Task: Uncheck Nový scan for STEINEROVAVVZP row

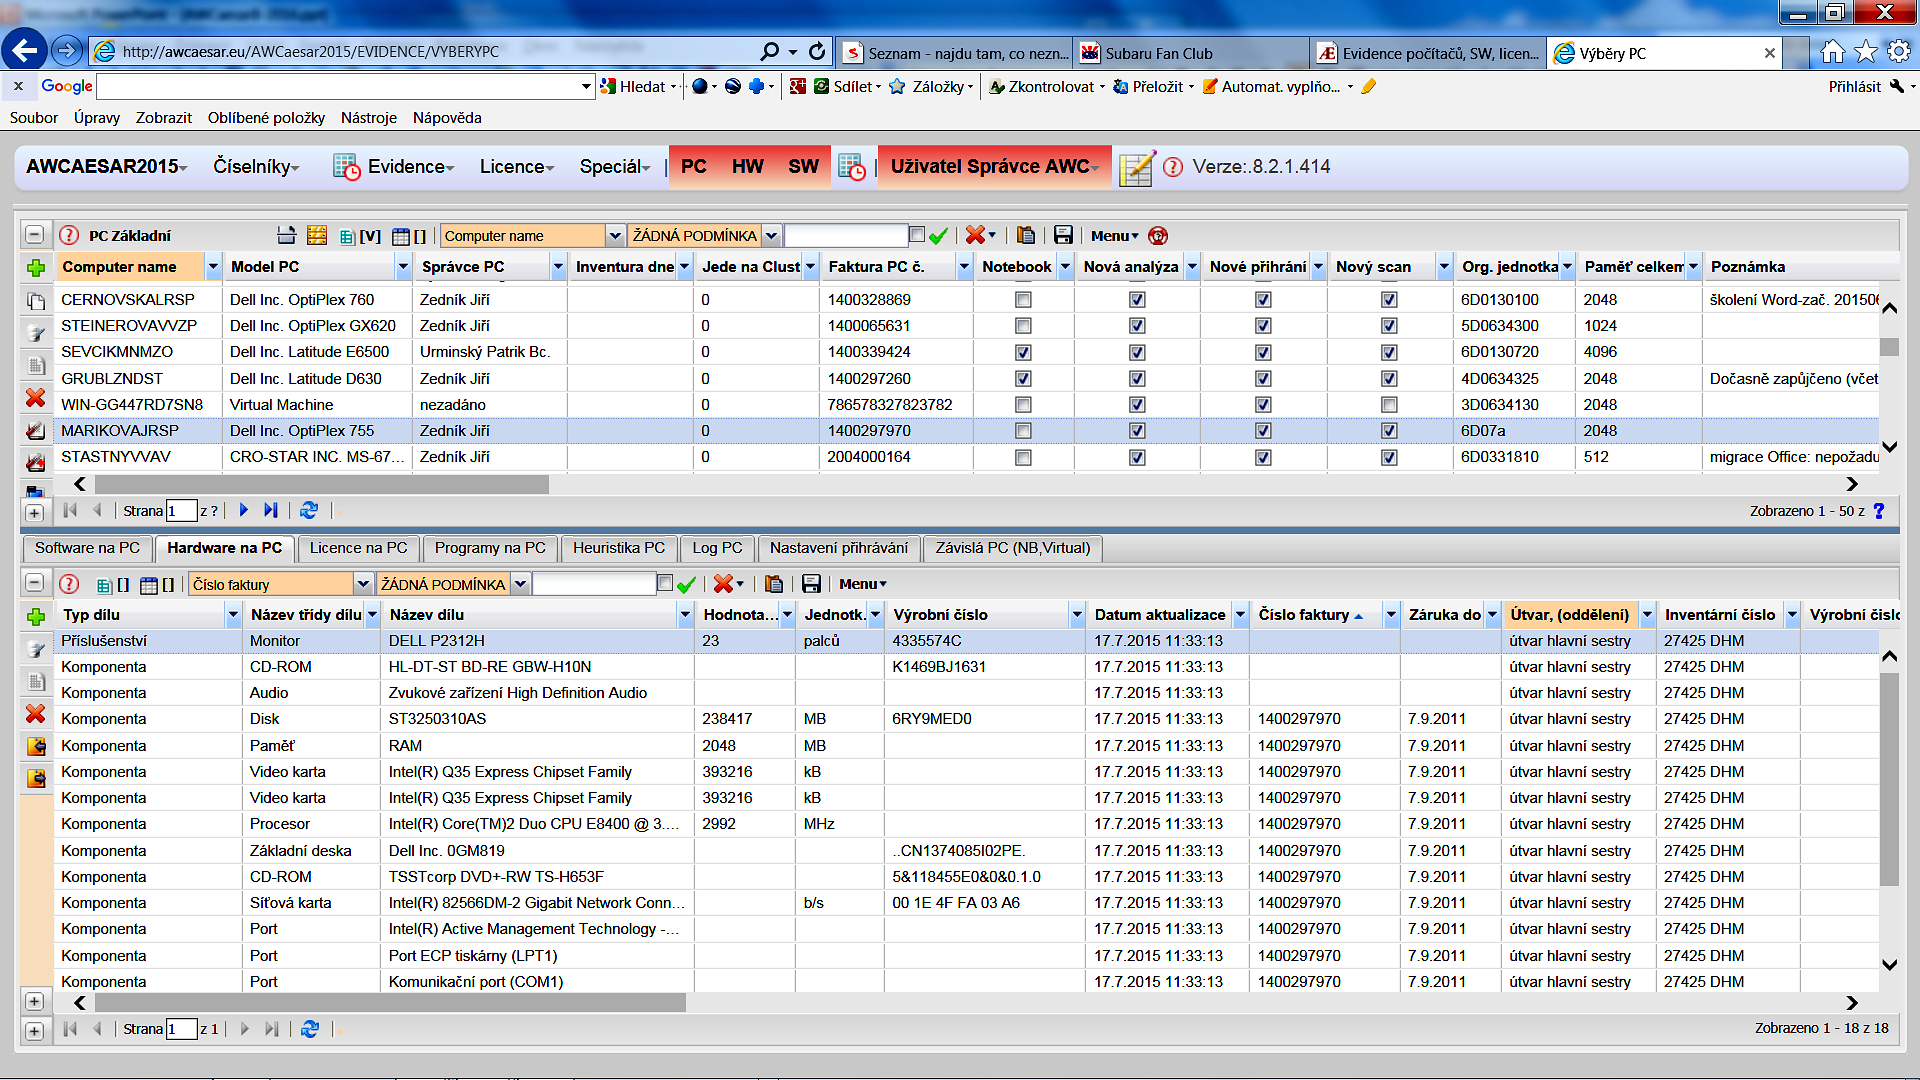Action: (x=1389, y=326)
